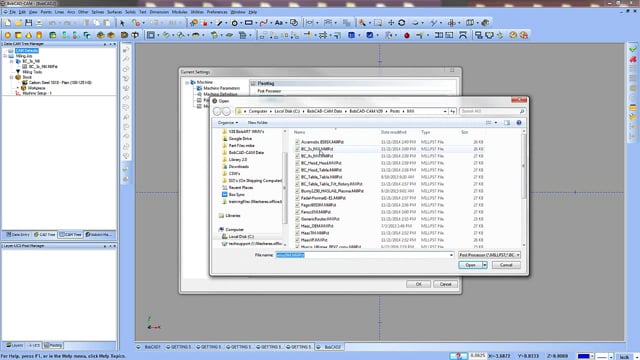Screen dimensions: 640x360
Task: Click Cancel in Current Settings dialog
Action: (x=445, y=284)
